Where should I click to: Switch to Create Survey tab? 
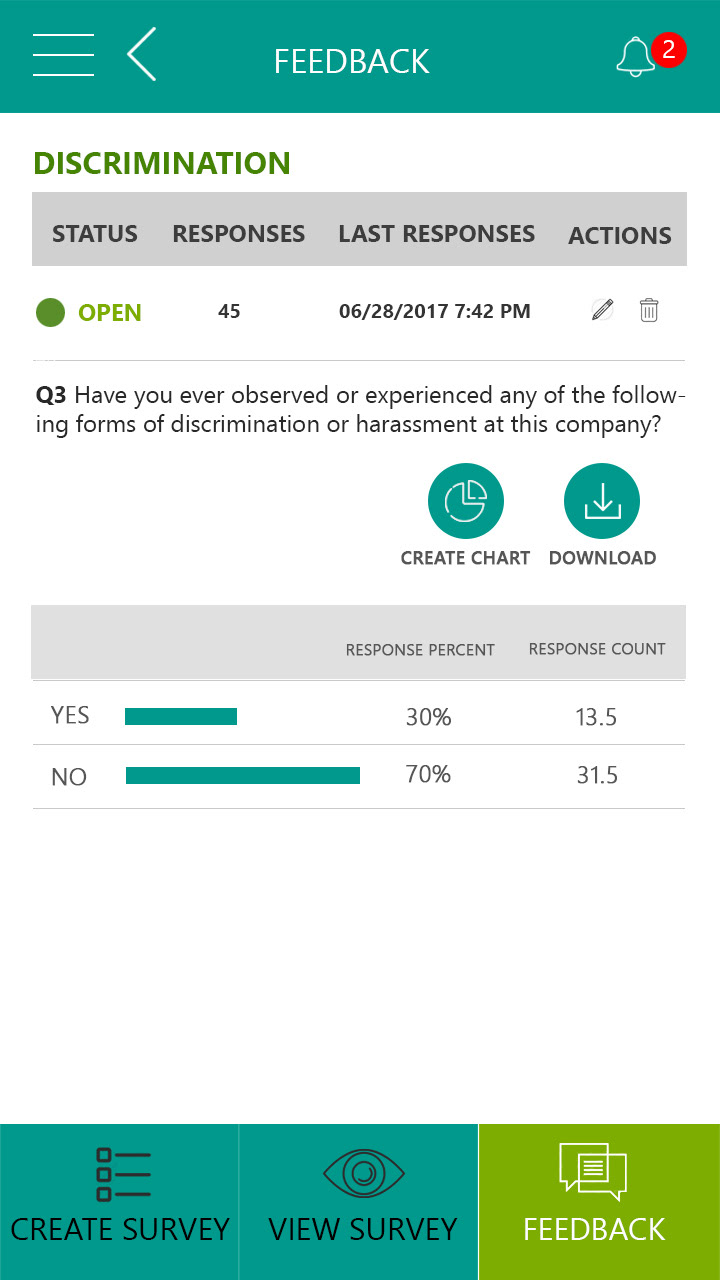[120, 1201]
